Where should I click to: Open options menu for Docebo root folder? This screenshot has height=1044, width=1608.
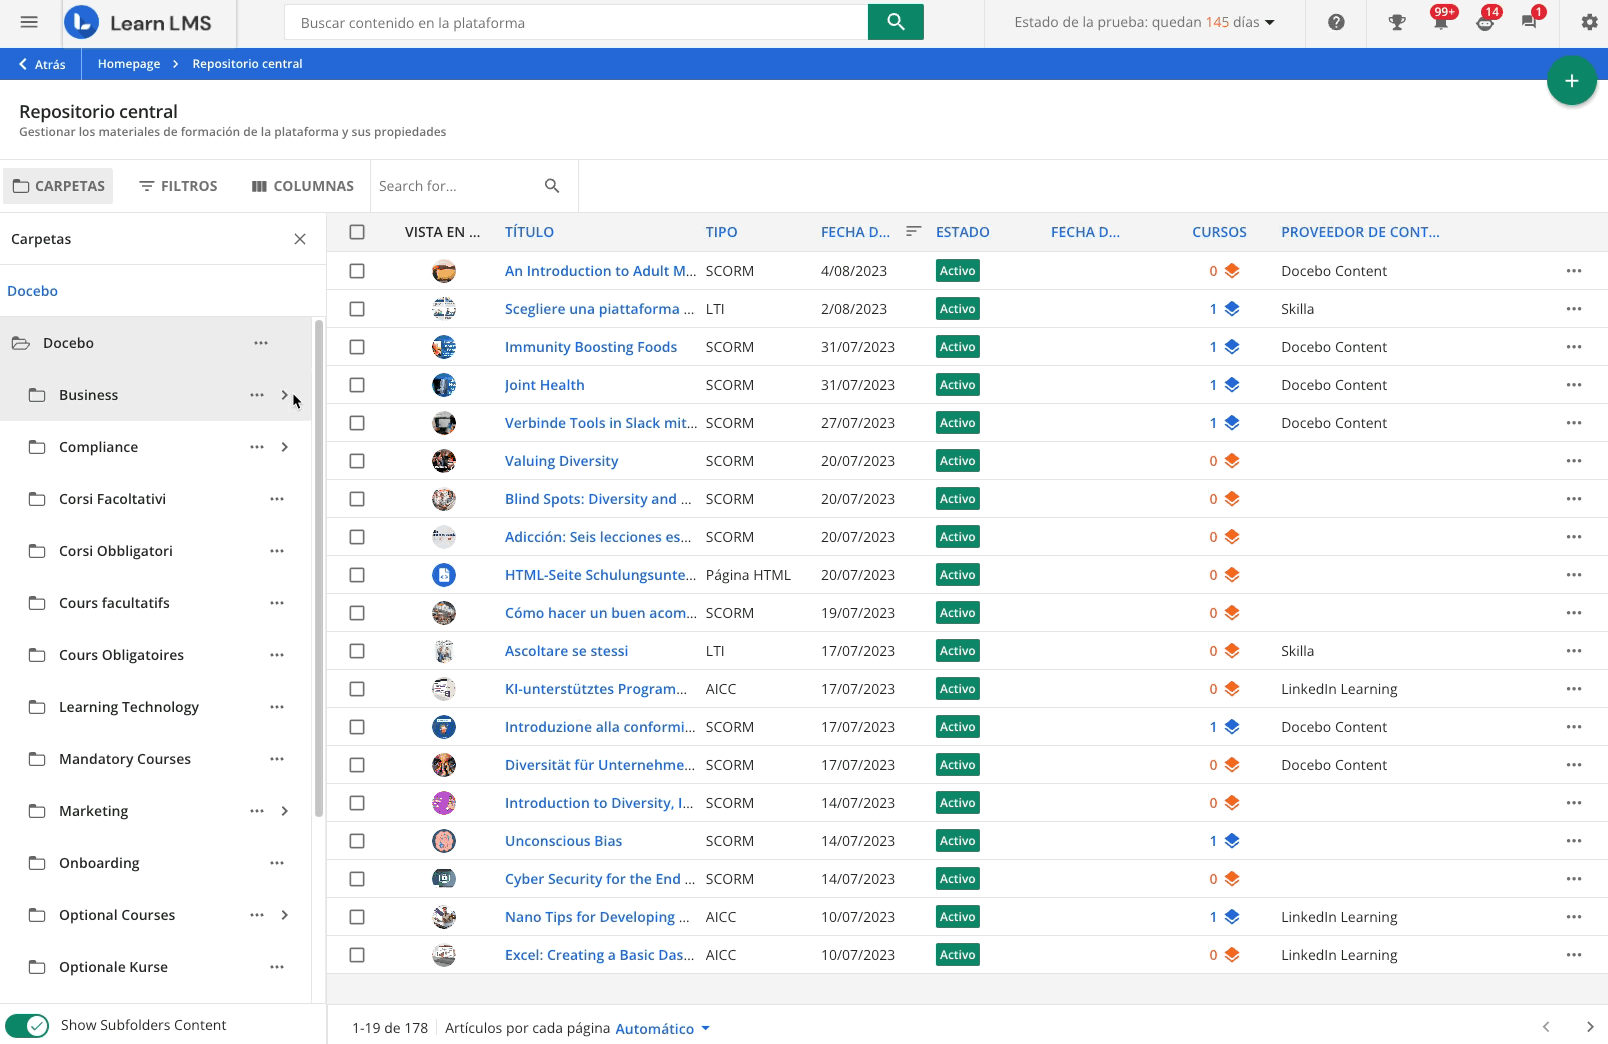pyautogui.click(x=261, y=343)
